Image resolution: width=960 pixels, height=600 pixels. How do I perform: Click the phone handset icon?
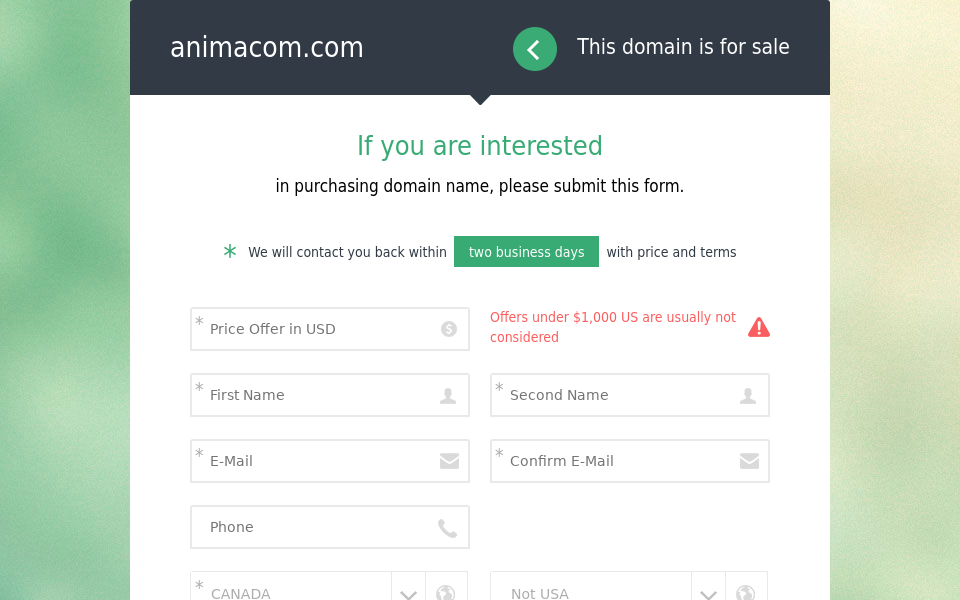click(448, 528)
